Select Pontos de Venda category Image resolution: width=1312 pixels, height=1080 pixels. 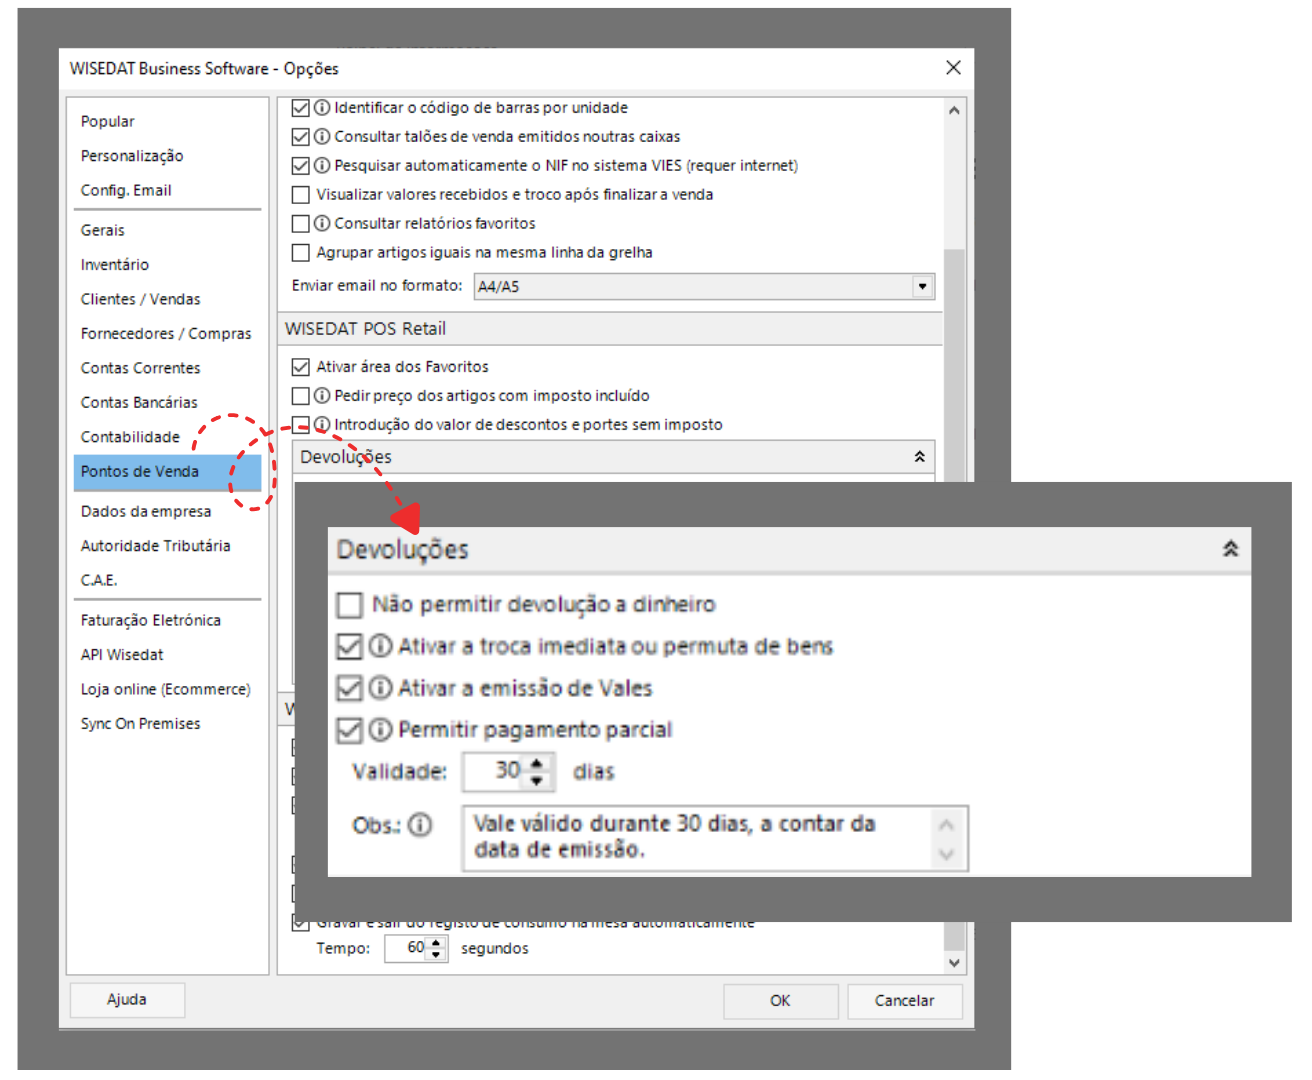tap(167, 472)
